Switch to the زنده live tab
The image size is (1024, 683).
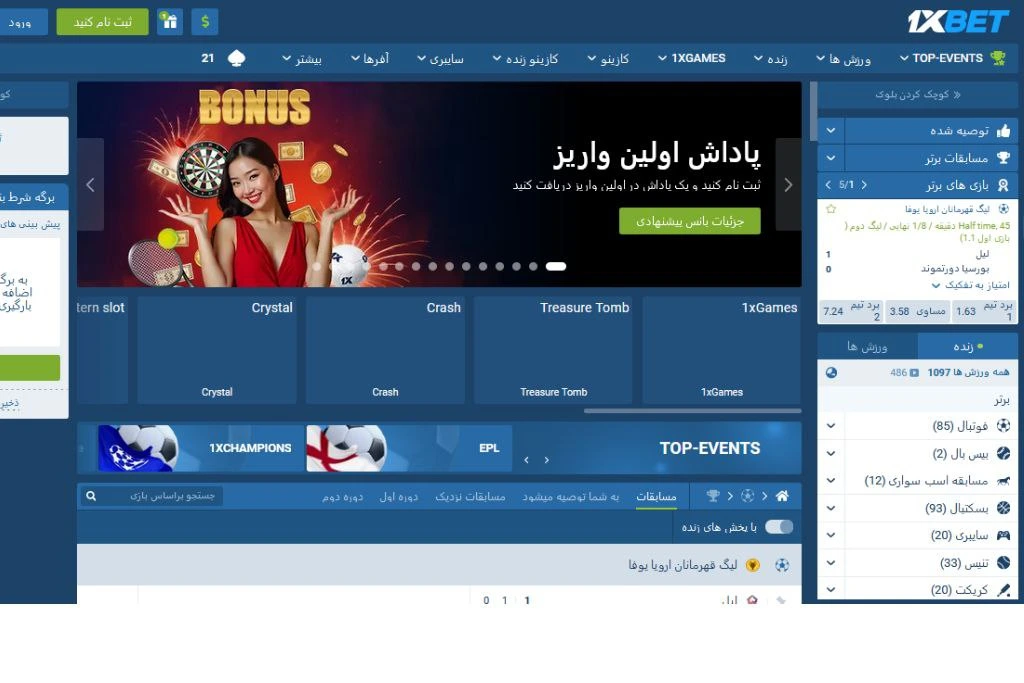[x=967, y=346]
